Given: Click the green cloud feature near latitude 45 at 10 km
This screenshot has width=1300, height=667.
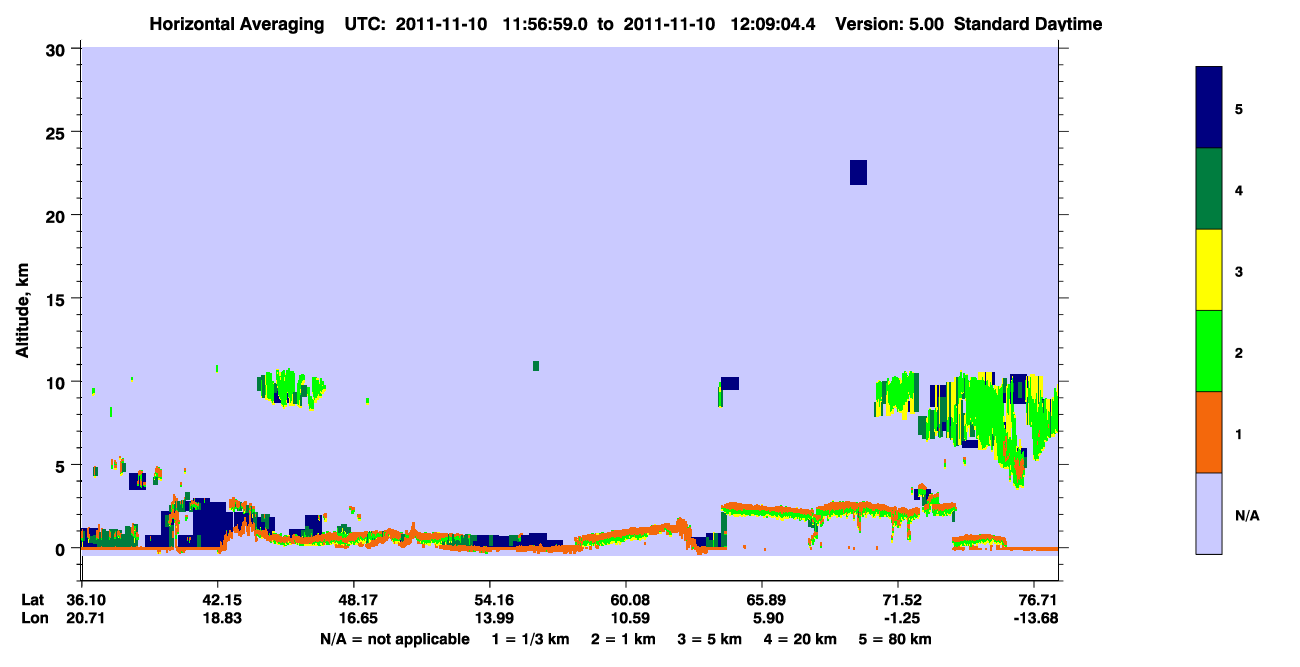Looking at the screenshot, I should 291,387.
